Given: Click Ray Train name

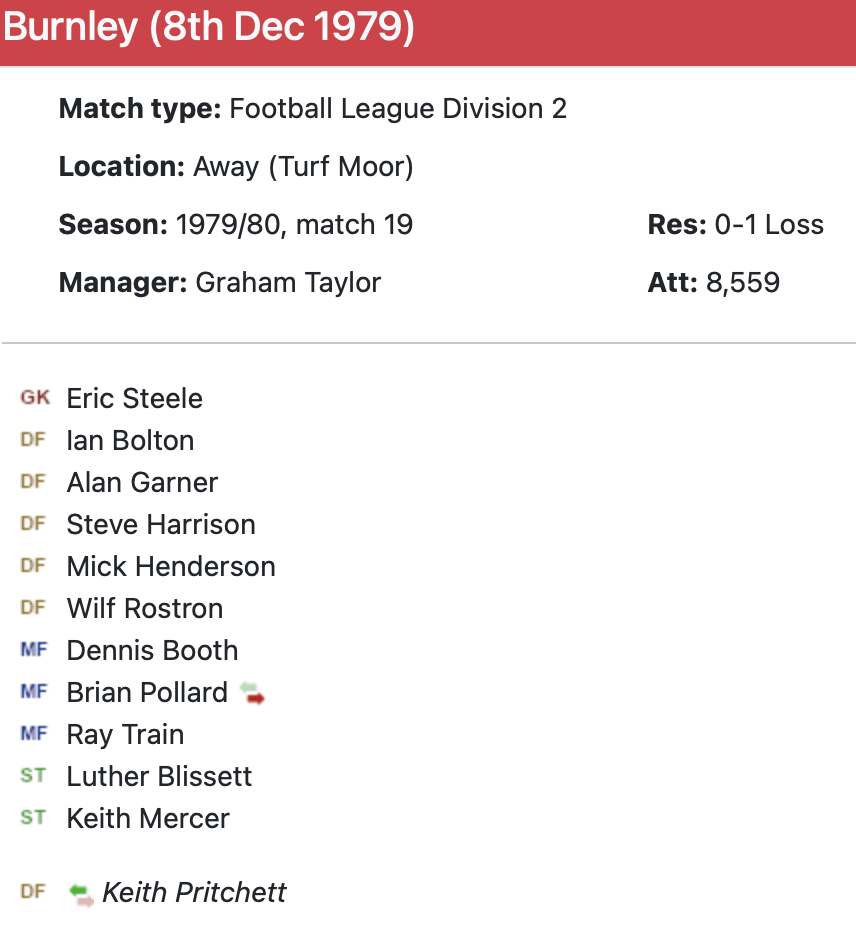Looking at the screenshot, I should [x=125, y=734].
